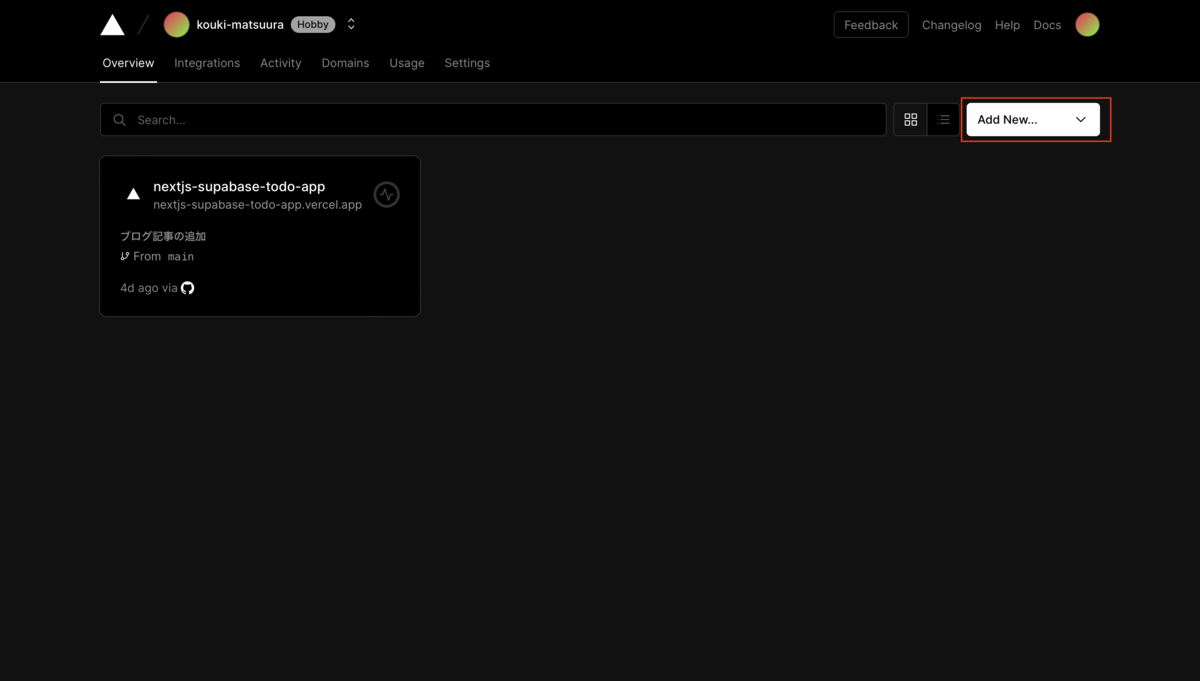Image resolution: width=1200 pixels, height=681 pixels.
Task: Select the Overview tab
Action: point(128,63)
